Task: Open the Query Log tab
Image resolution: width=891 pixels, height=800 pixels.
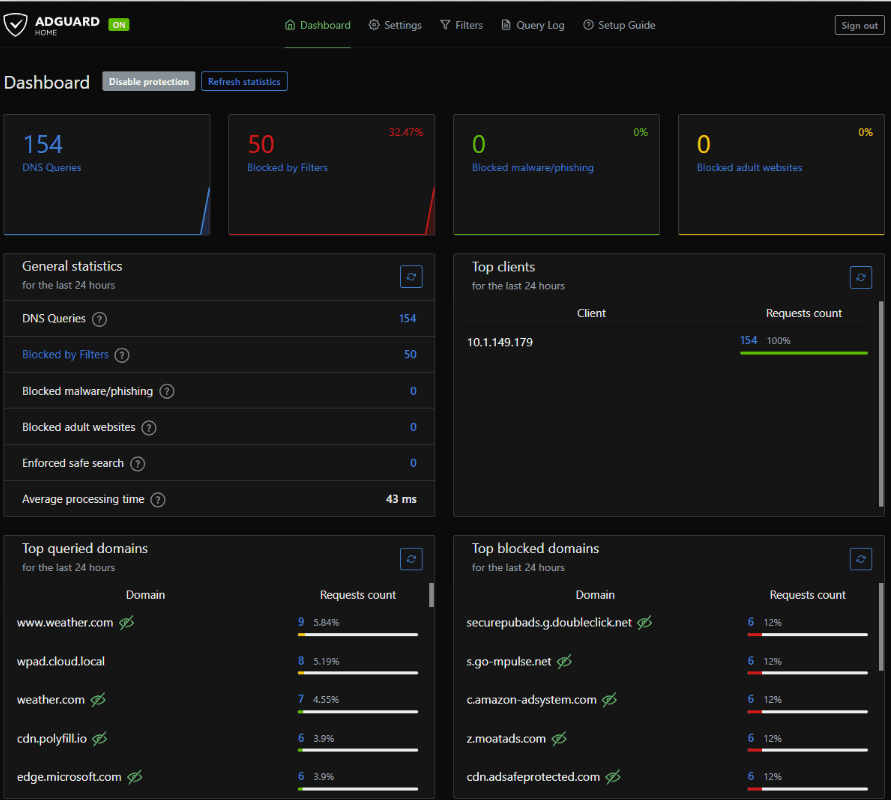Action: pyautogui.click(x=533, y=25)
